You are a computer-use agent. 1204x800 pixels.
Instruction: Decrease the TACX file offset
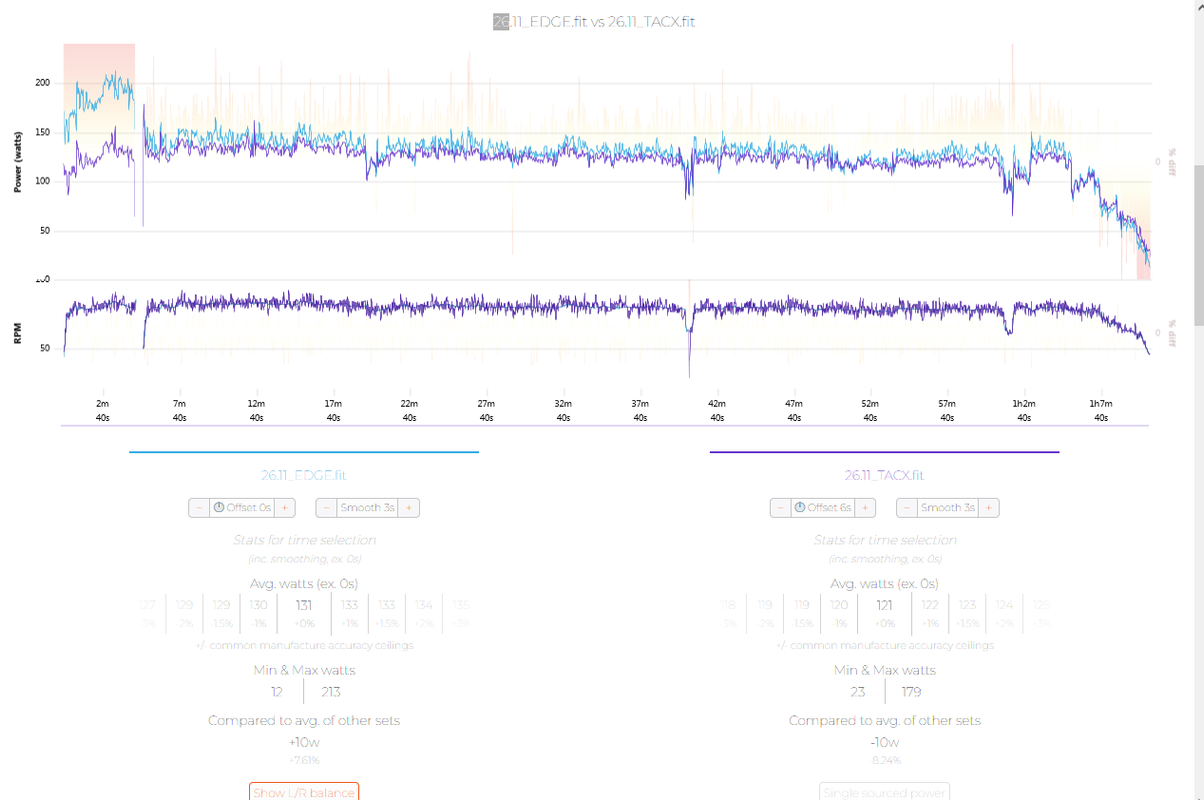coord(781,508)
